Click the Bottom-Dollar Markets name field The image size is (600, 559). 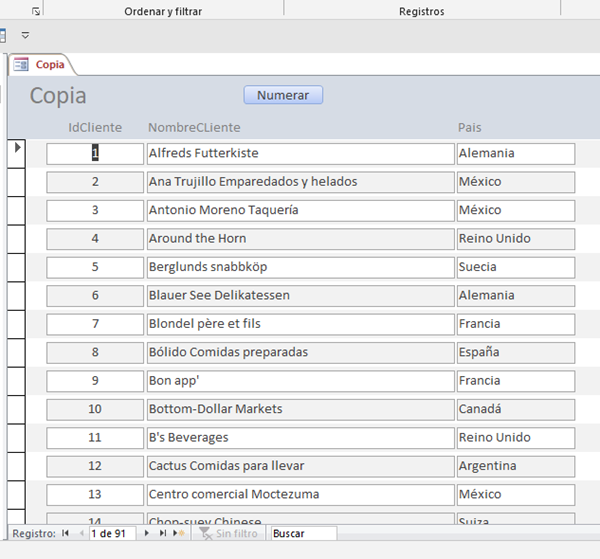[299, 409]
